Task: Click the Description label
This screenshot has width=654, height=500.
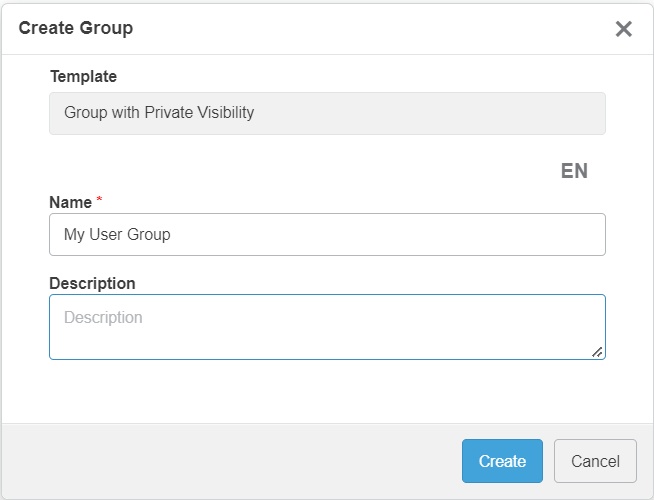Action: tap(92, 283)
